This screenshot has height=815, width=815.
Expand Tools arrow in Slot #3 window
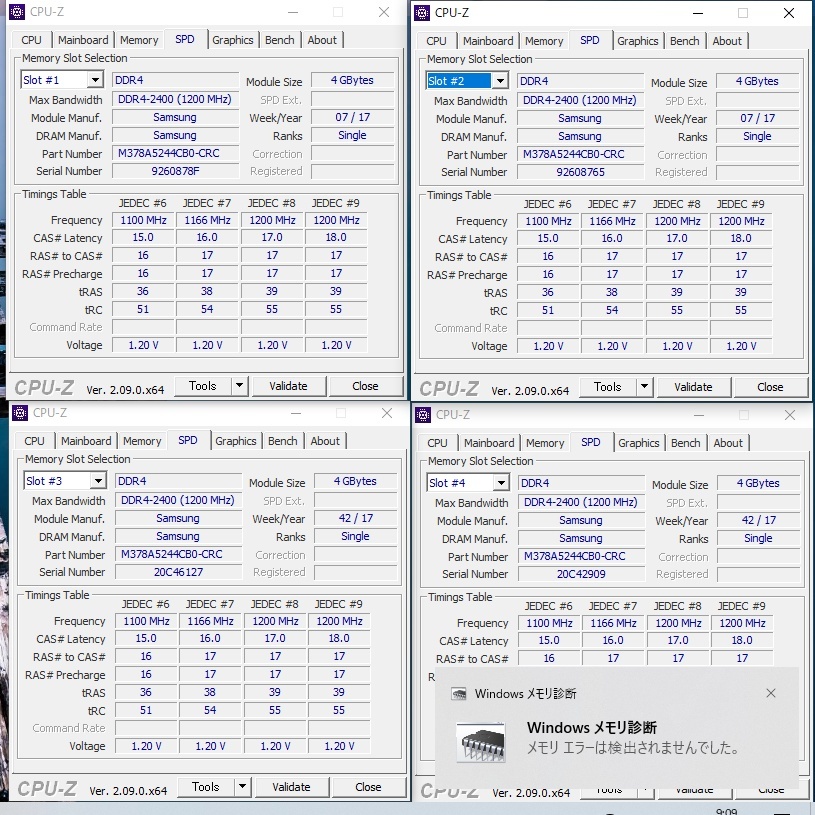[243, 787]
